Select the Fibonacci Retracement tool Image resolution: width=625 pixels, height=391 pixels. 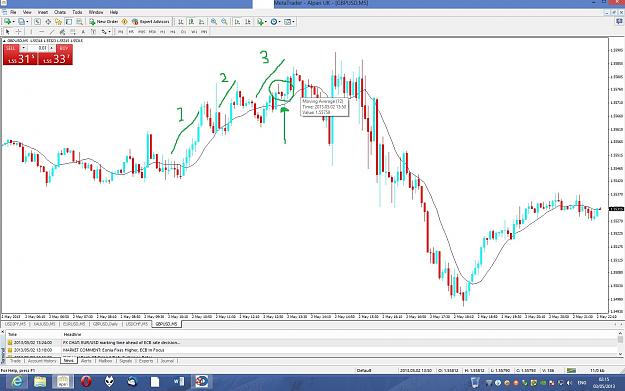point(73,31)
